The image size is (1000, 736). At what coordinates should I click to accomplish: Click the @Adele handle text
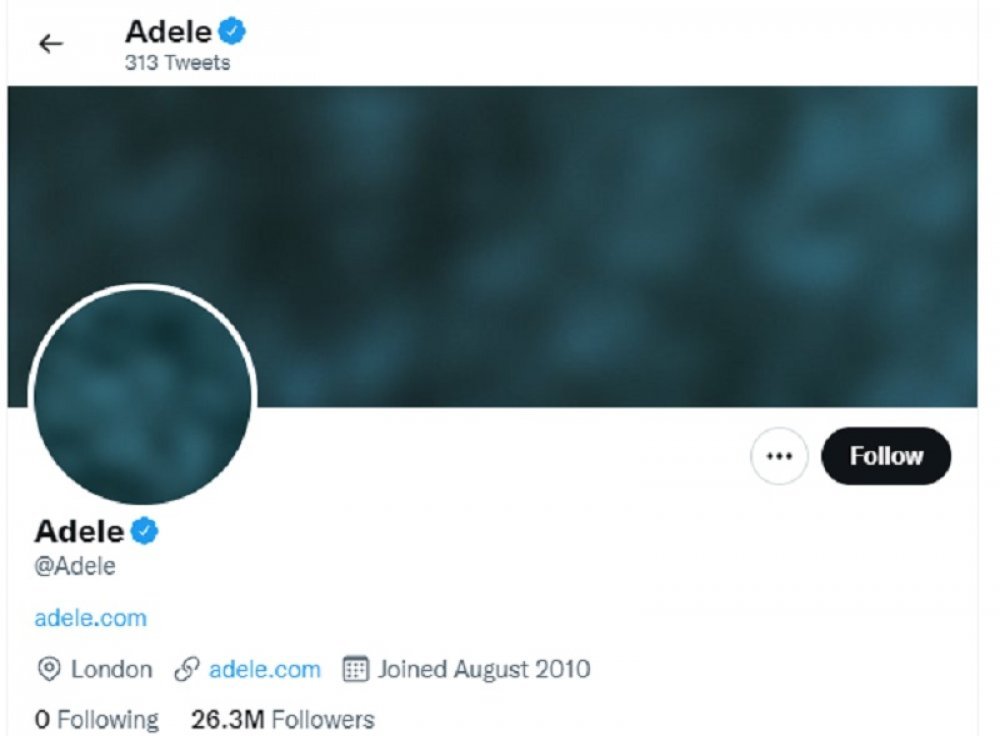pos(75,566)
